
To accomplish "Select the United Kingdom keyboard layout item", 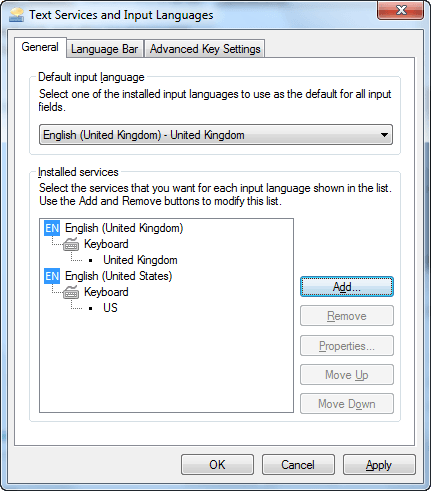I will [x=140, y=260].
